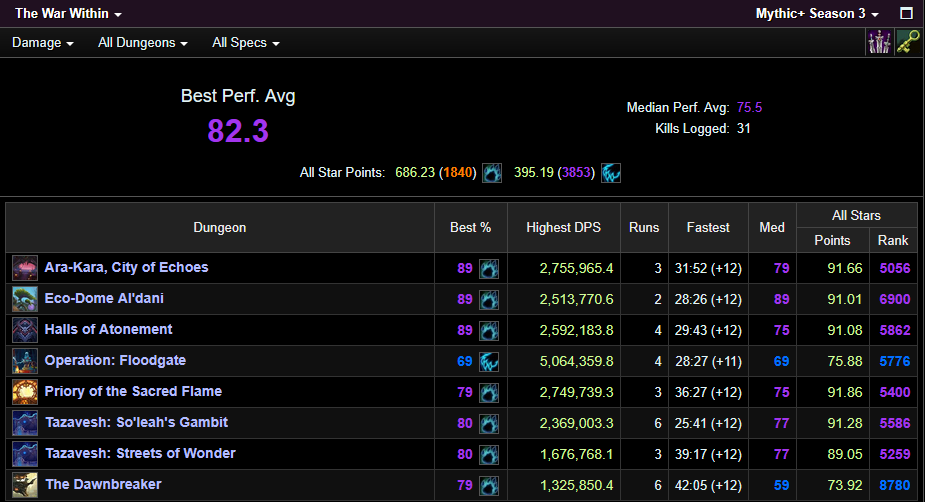Screen dimensions: 925x502
Task: Open The War Within expansion menu
Action: tap(68, 14)
